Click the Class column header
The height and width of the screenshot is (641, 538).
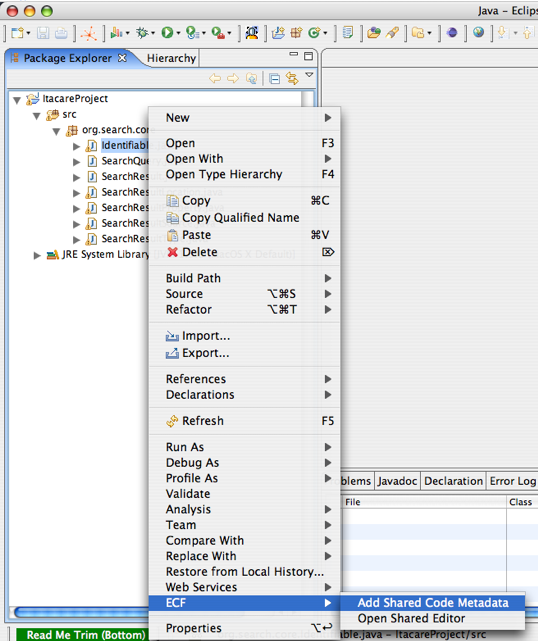(522, 502)
